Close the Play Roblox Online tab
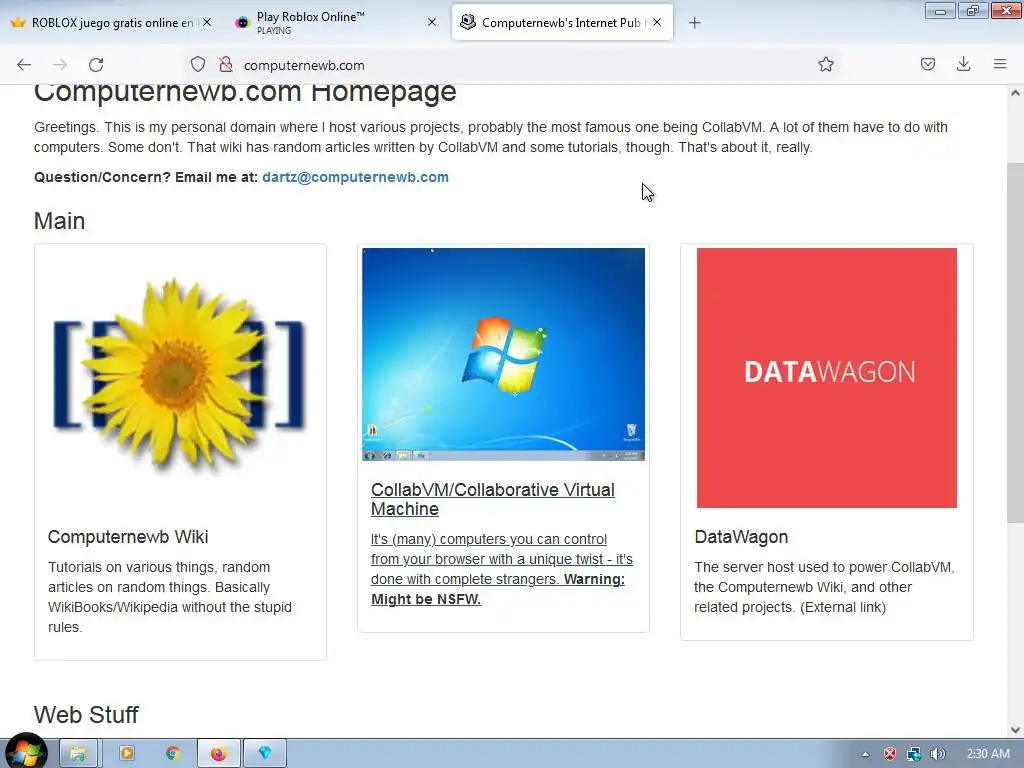Screen dimensions: 1024x768 tap(432, 22)
